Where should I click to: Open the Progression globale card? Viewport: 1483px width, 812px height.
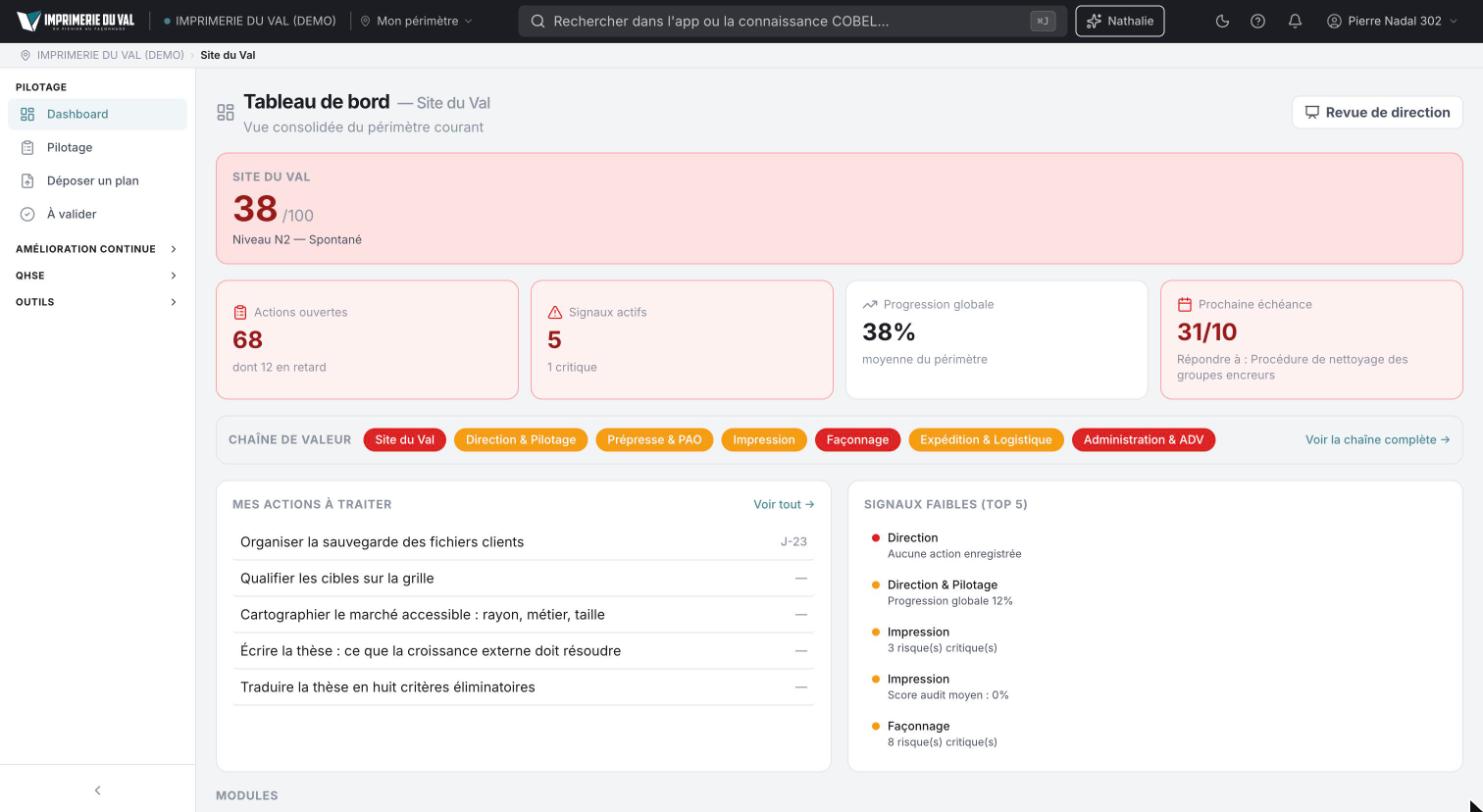pos(997,340)
